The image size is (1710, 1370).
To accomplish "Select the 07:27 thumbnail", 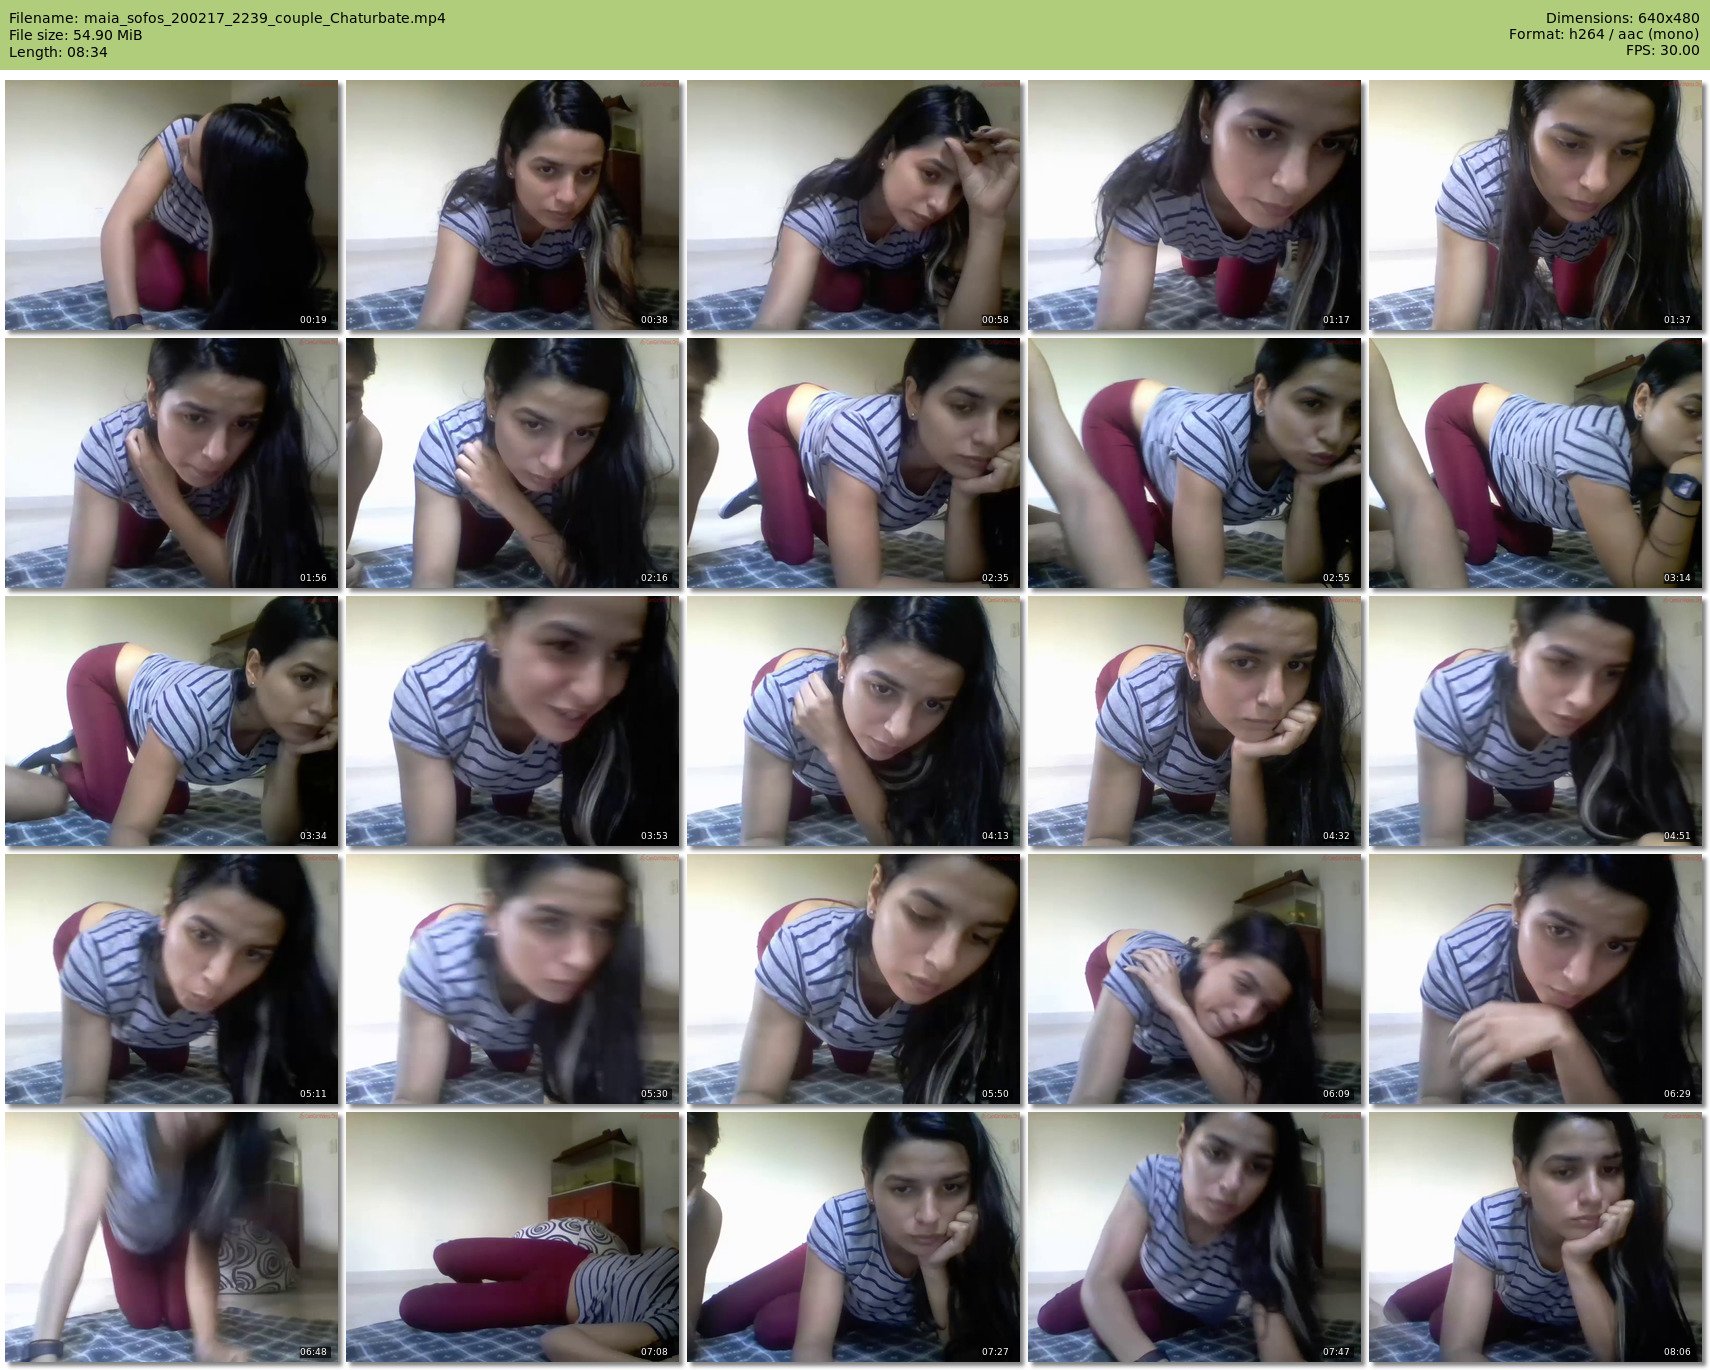I will pos(854,1237).
